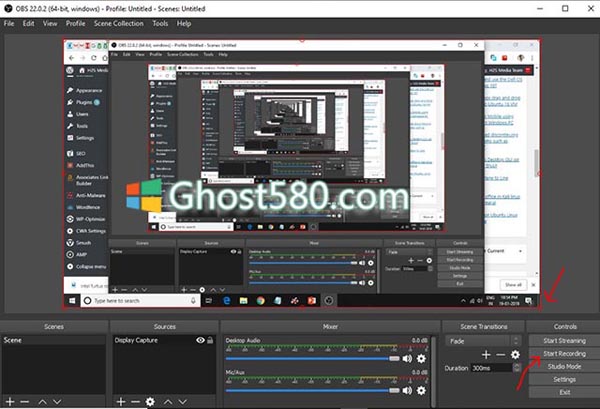Move scene down with the arrow
This screenshot has width=600, height=409.
(x=57, y=402)
